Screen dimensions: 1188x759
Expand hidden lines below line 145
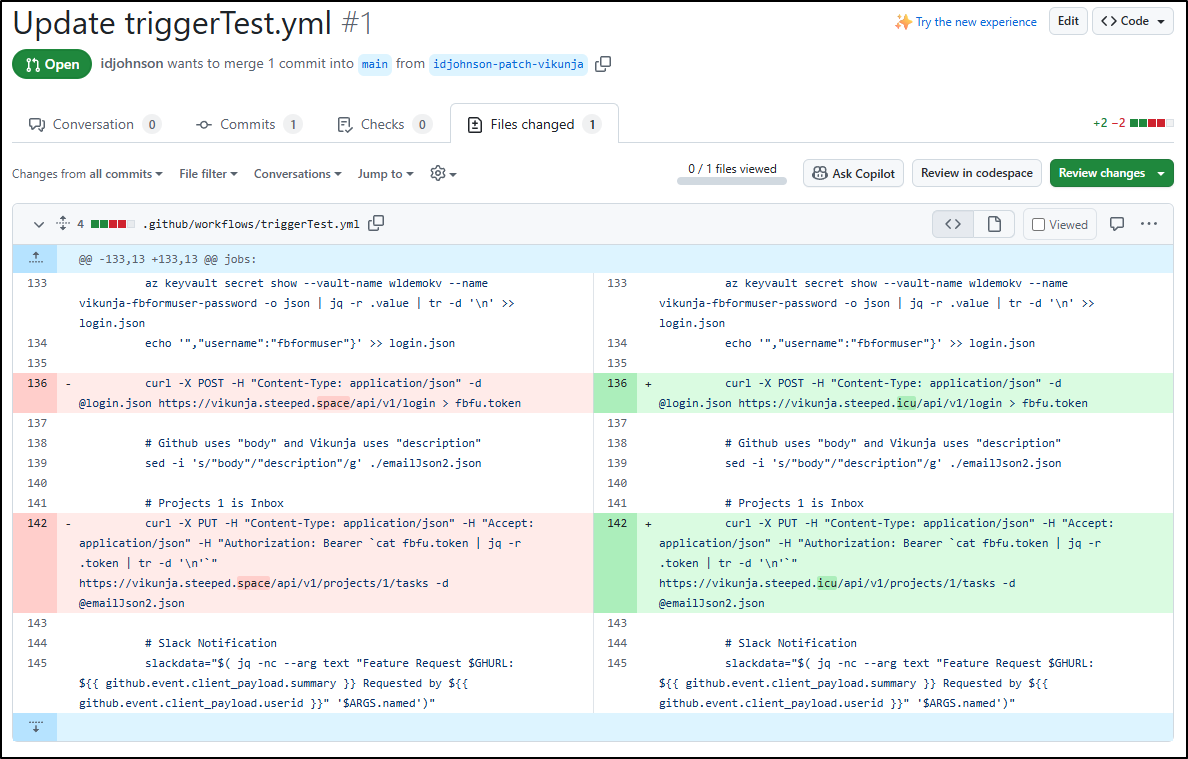(x=36, y=727)
